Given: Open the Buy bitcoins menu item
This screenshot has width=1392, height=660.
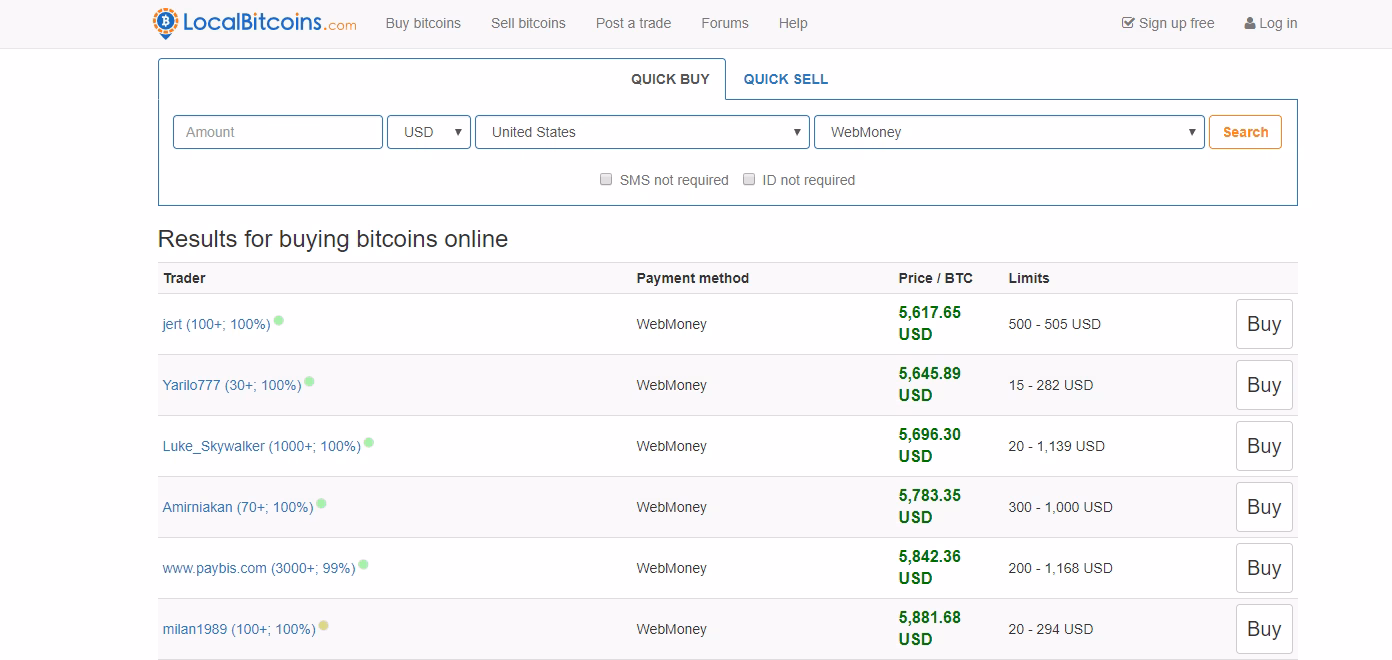Looking at the screenshot, I should (x=423, y=23).
